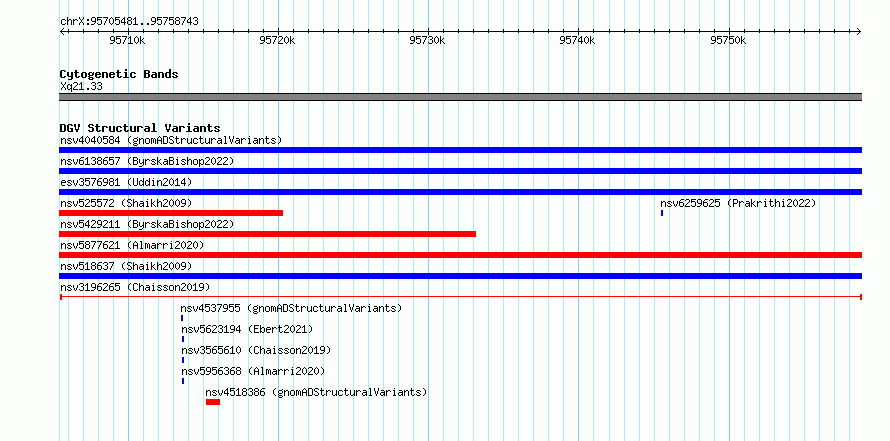Click the nsv5429211 red variant bar
Screen dimensions: 890x441
coord(267,234)
